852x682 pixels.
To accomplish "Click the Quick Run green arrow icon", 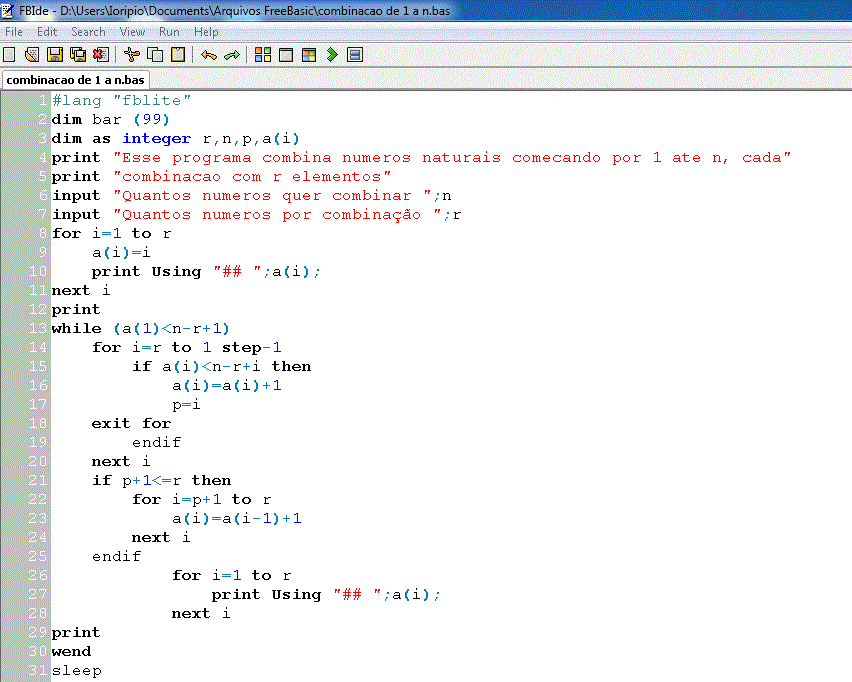I will point(332,54).
